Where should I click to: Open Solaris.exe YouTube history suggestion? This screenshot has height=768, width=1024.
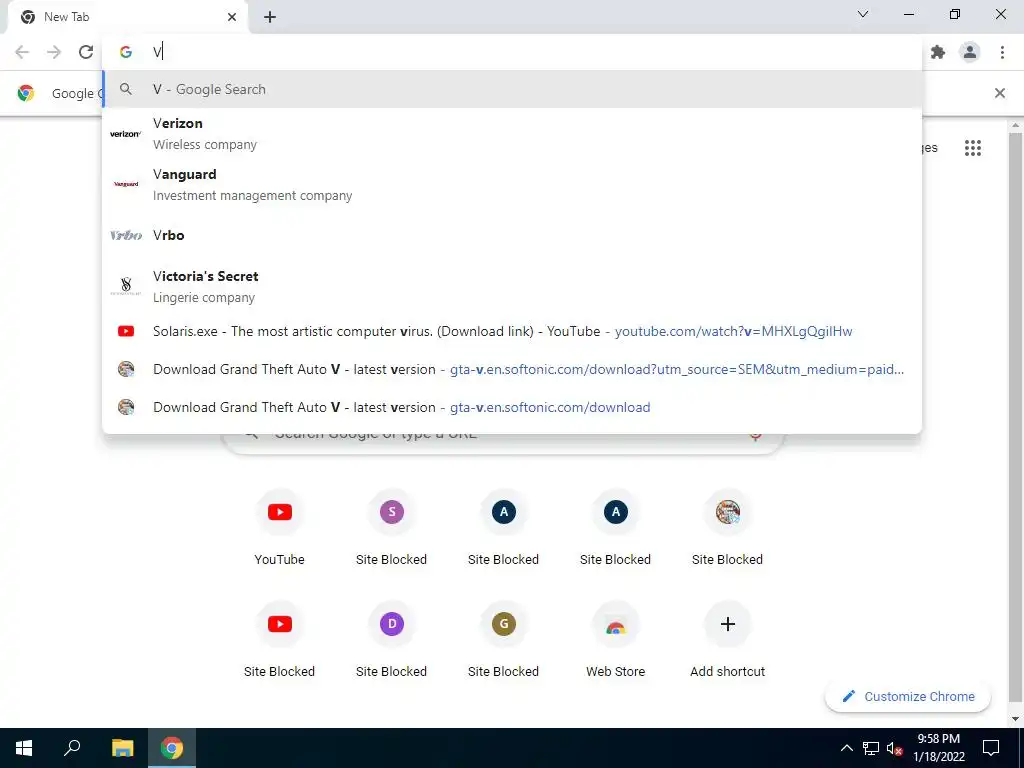[512, 331]
